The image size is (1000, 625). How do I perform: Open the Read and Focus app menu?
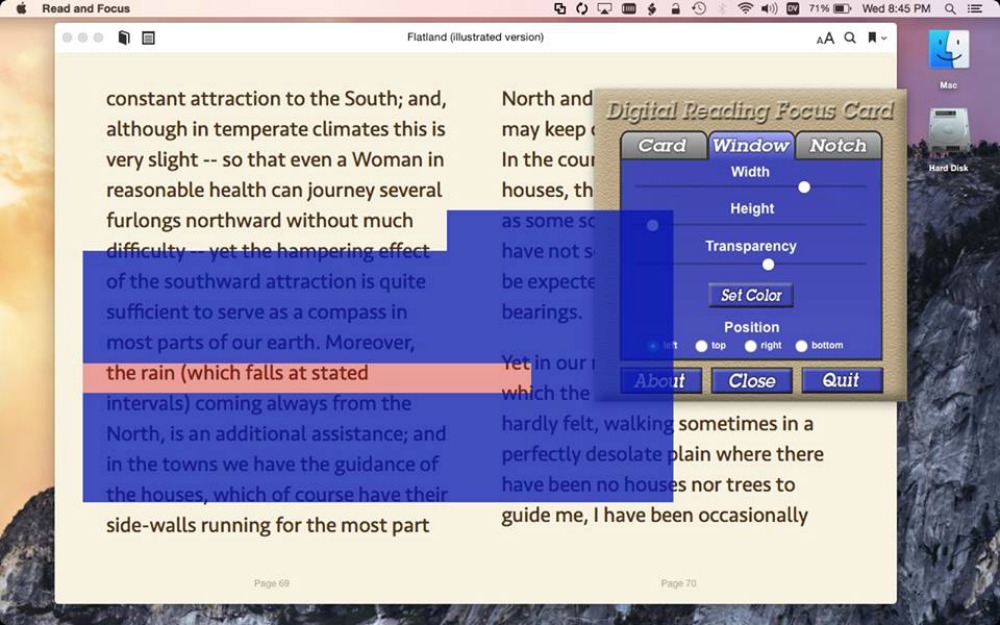(86, 8)
